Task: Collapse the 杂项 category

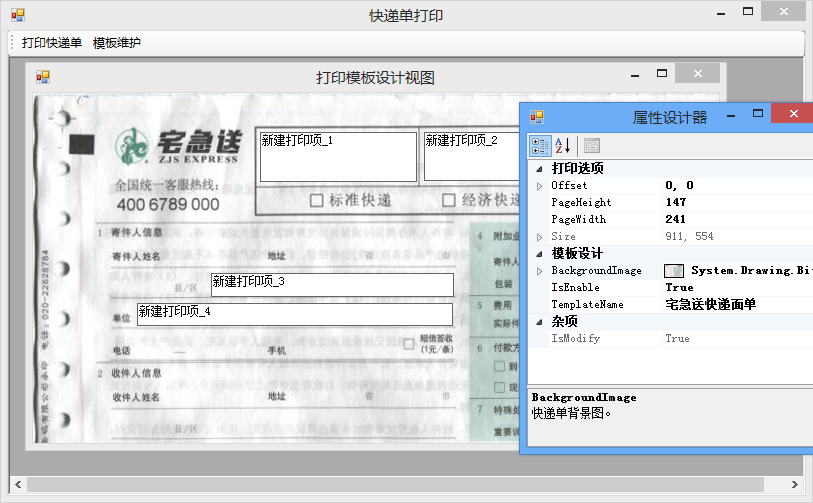Action: (x=540, y=322)
